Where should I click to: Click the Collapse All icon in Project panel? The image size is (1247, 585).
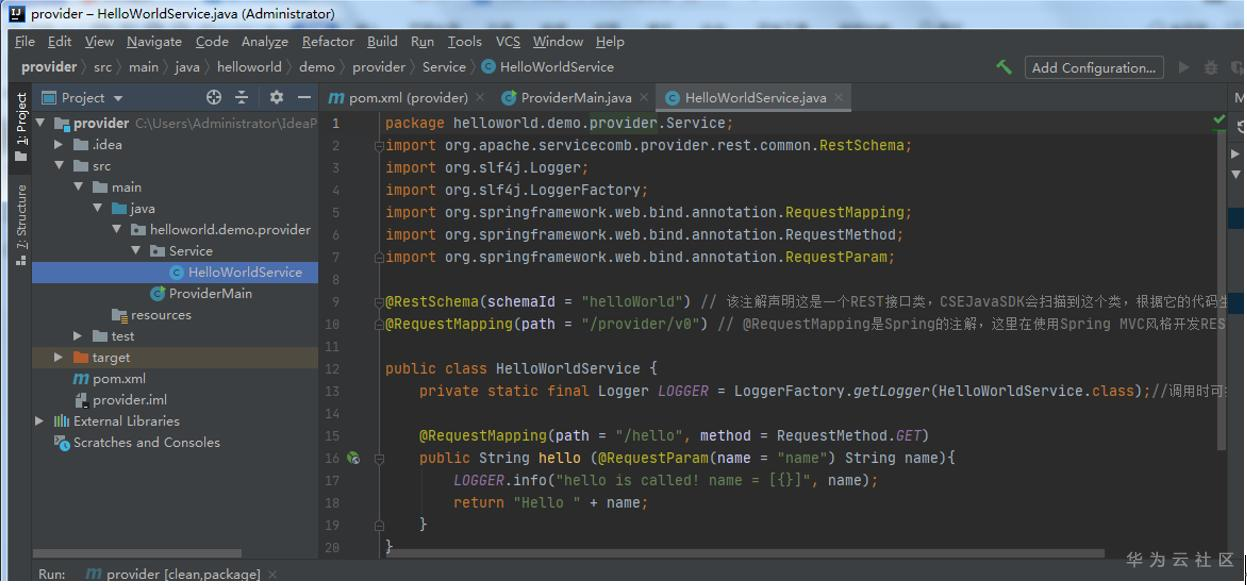[x=241, y=97]
